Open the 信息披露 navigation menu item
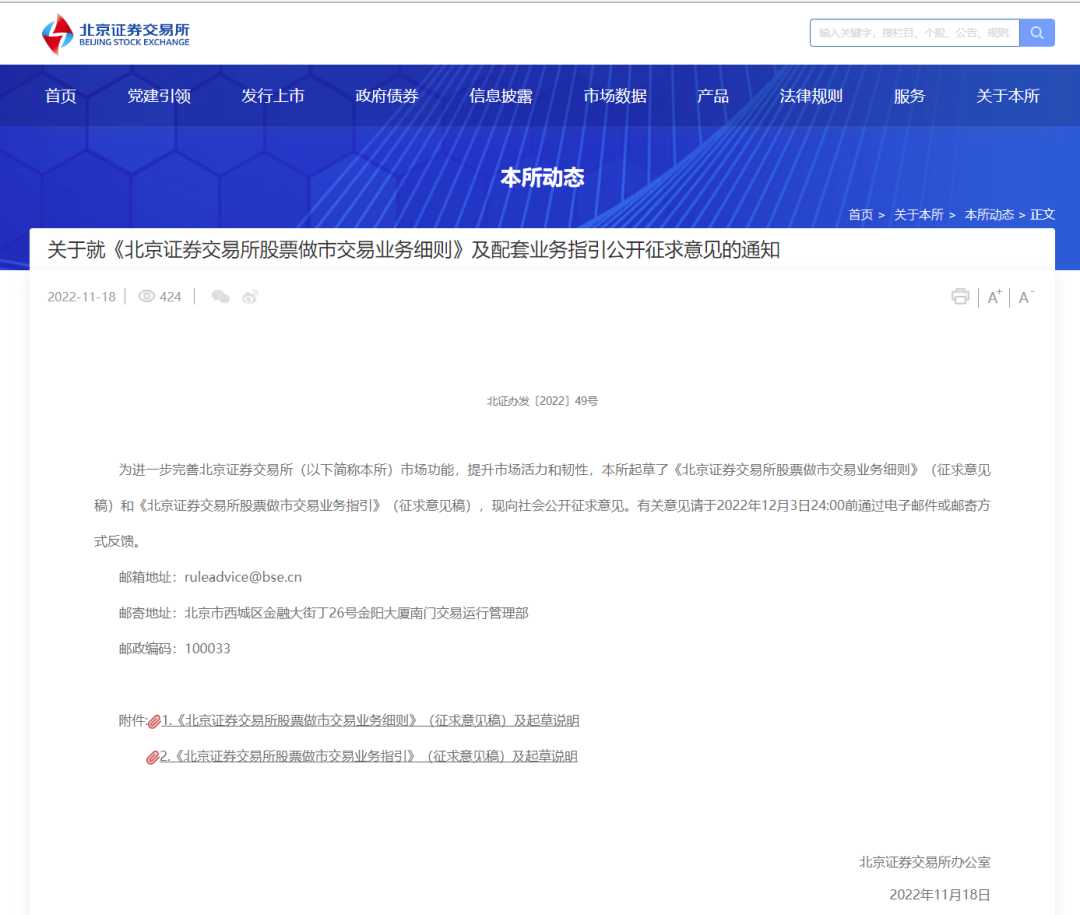Screen dimensions: 1080x915 pos(501,96)
